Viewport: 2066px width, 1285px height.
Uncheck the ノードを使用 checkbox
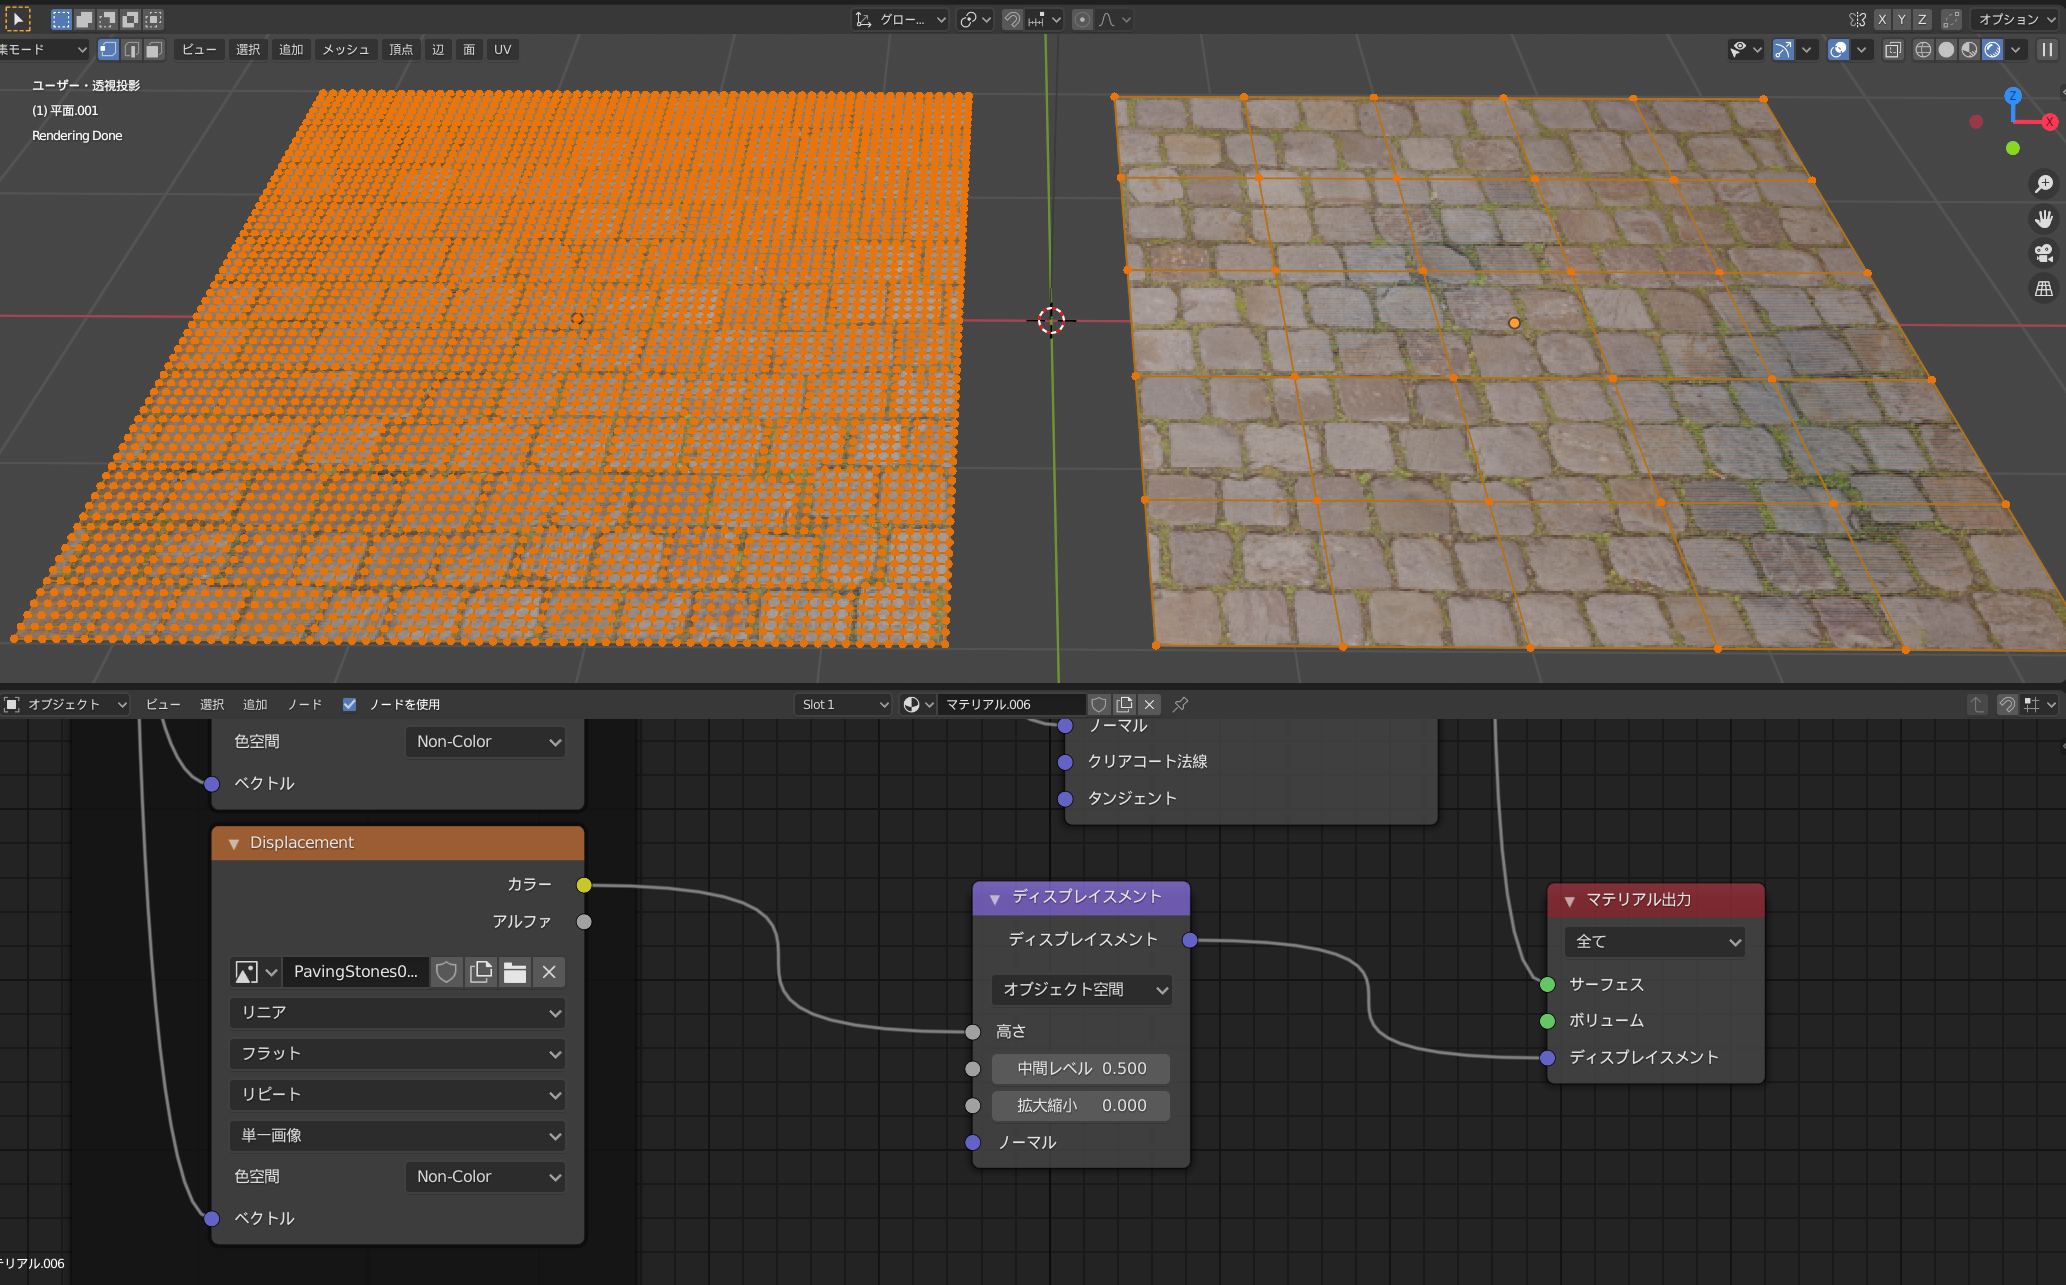pyautogui.click(x=349, y=704)
